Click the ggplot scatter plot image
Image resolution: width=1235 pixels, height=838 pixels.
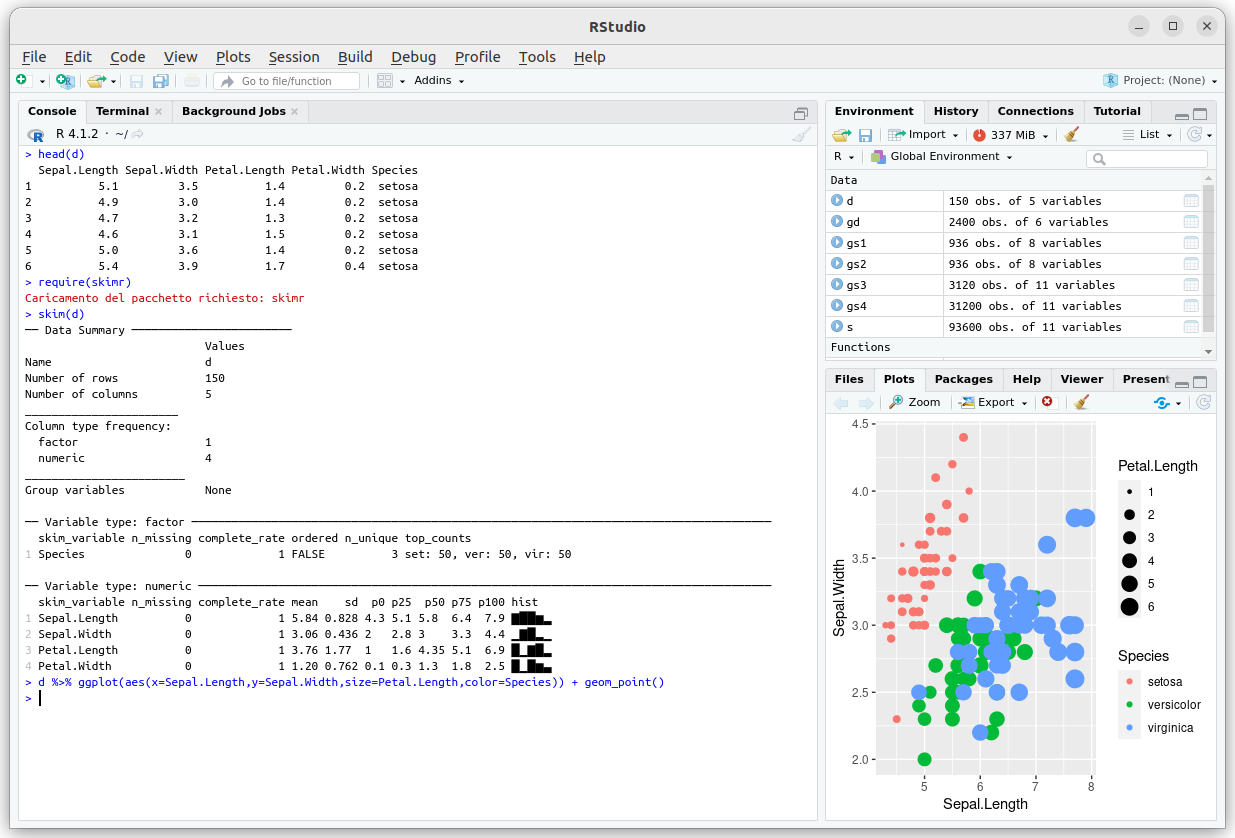[x=1020, y=615]
